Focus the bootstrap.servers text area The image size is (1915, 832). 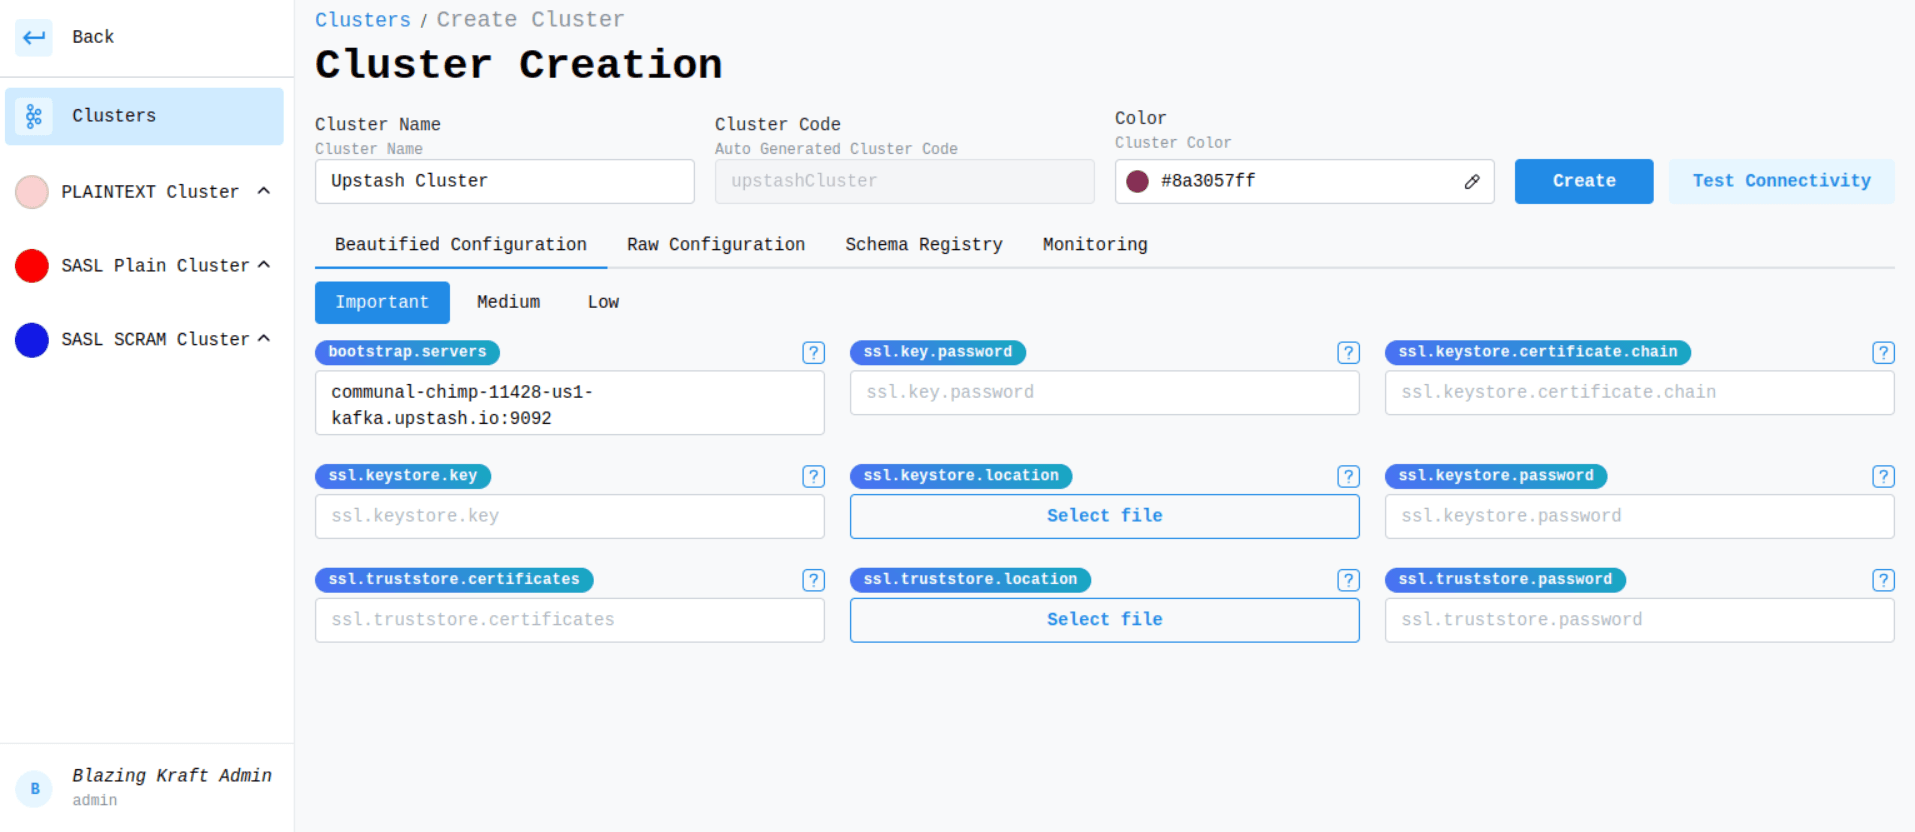(x=569, y=403)
